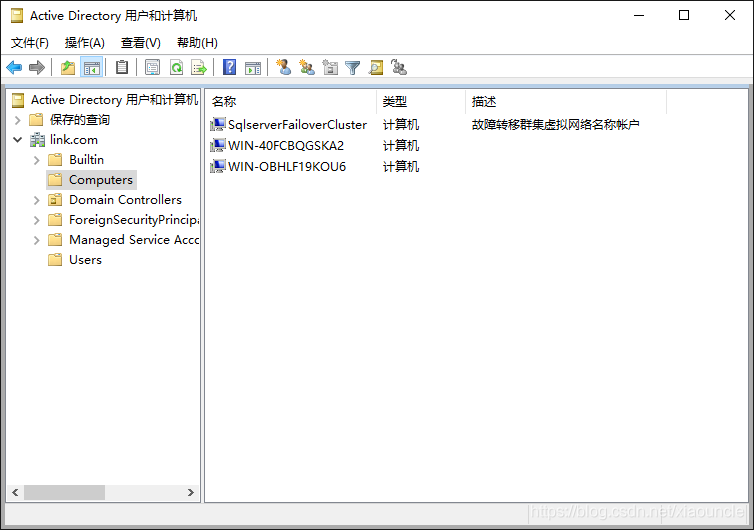The image size is (754, 530).
Task: Click the Export List toolbar icon
Action: (x=199, y=67)
